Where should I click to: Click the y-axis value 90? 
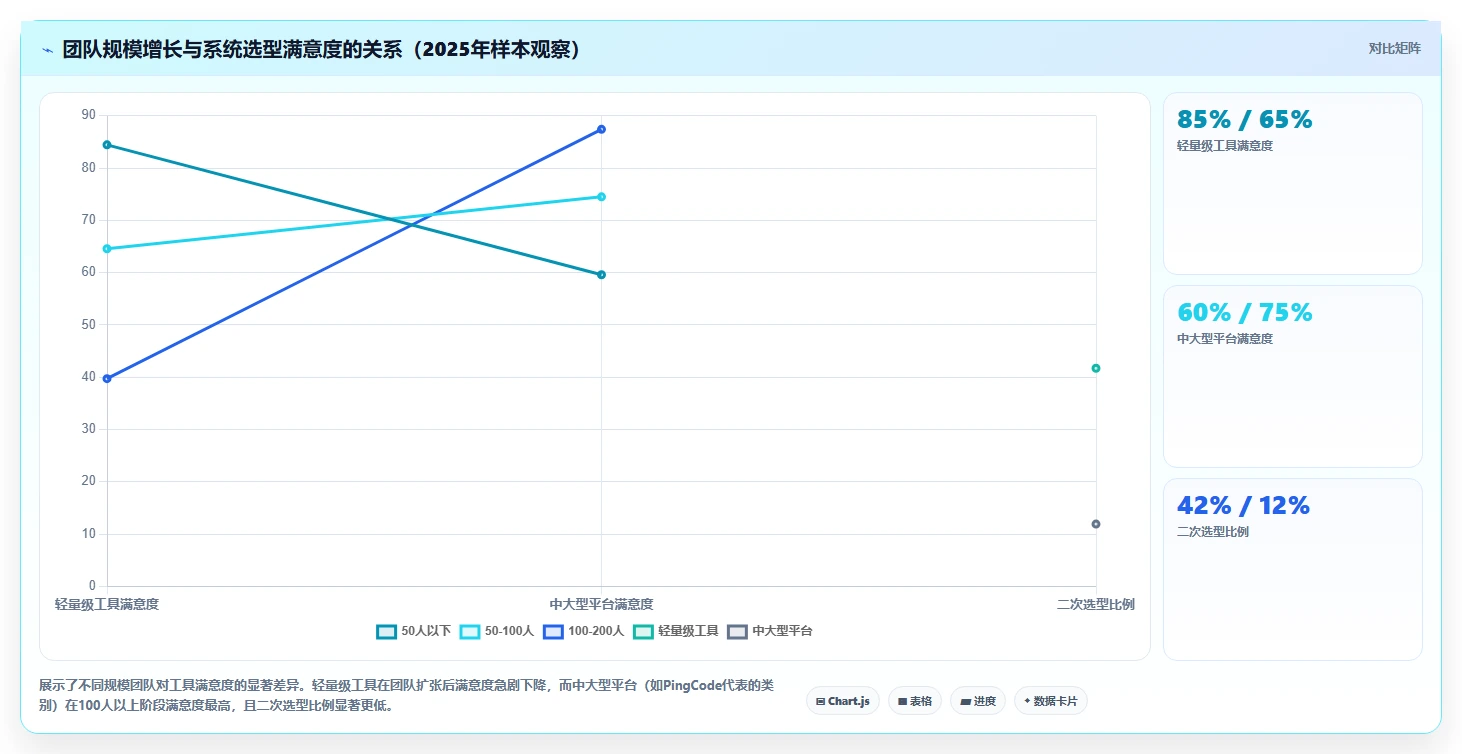(x=88, y=115)
